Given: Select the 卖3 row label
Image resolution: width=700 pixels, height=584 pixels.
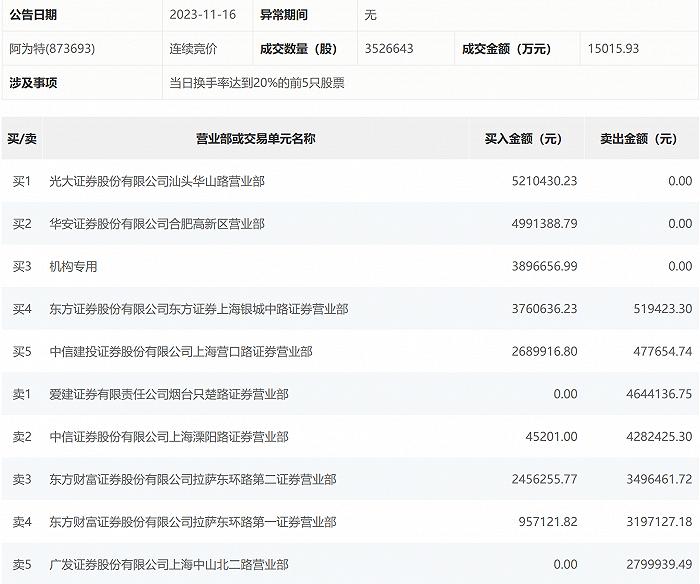Looking at the screenshot, I should click(x=22, y=480).
